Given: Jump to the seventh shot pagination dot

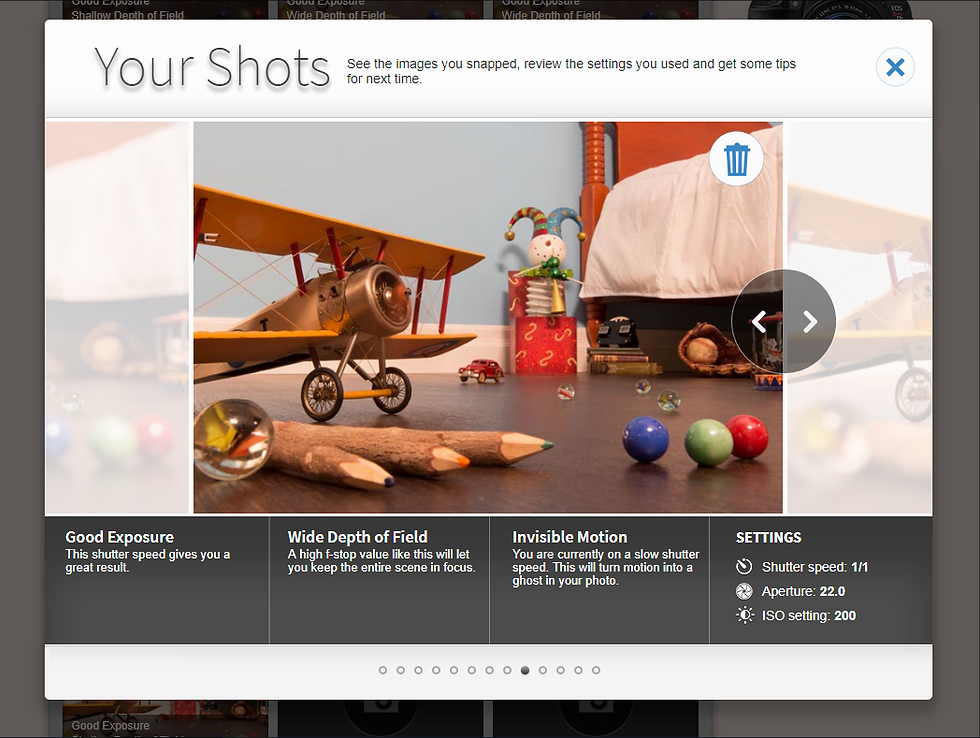Looking at the screenshot, I should pyautogui.click(x=489, y=670).
